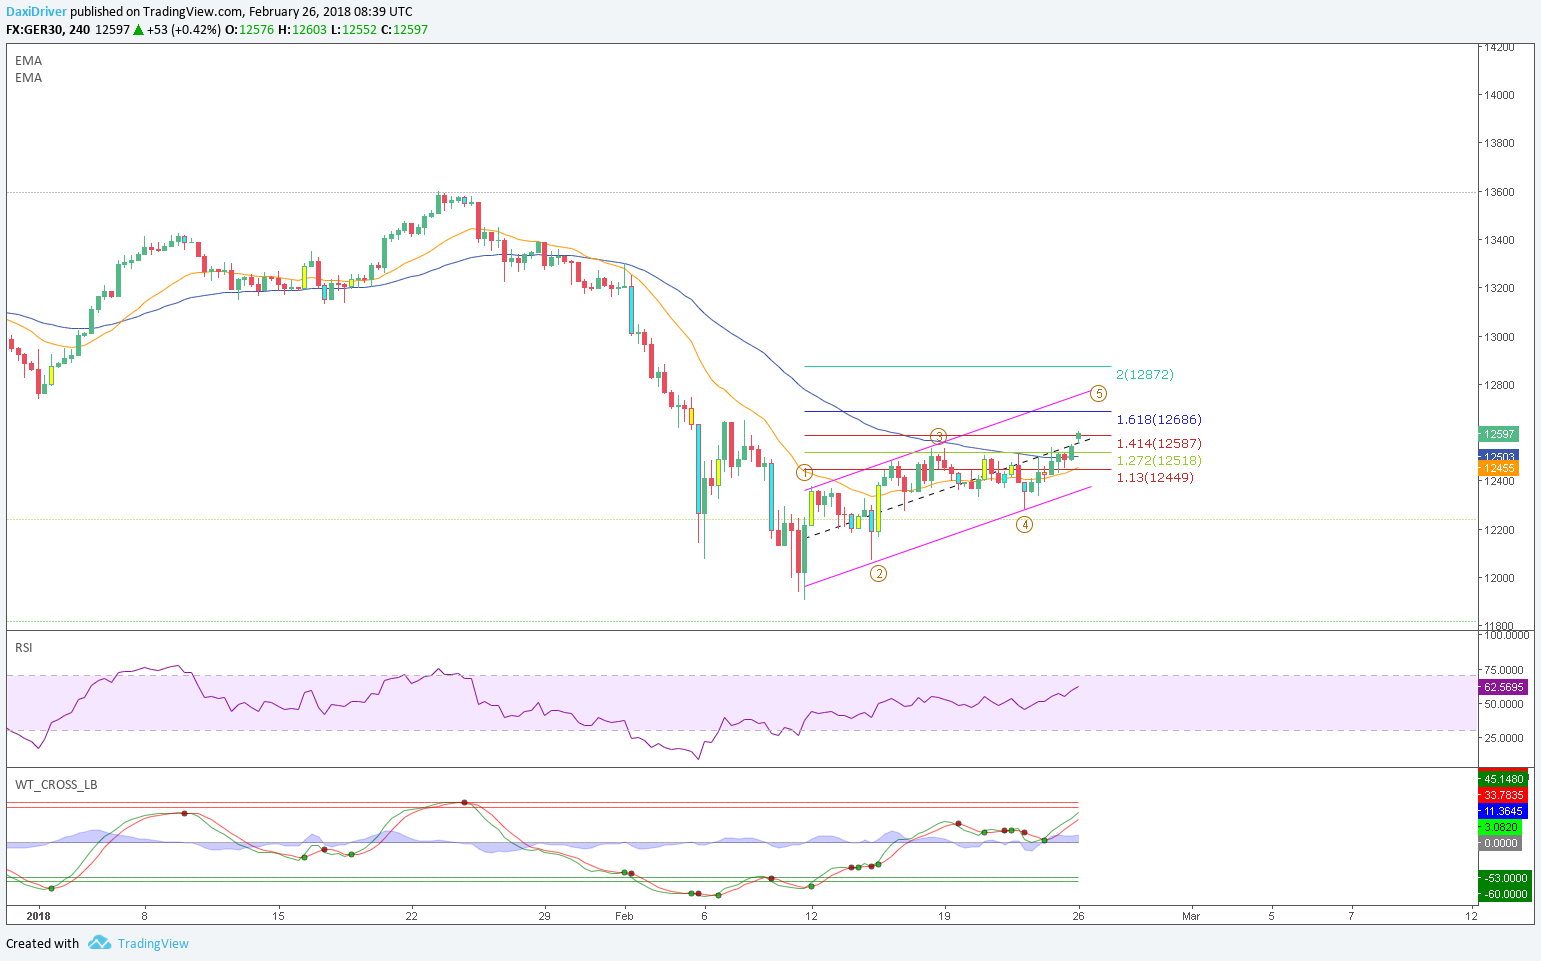Click the 13600 price axis label
The image size is (1541, 961).
click(1499, 192)
